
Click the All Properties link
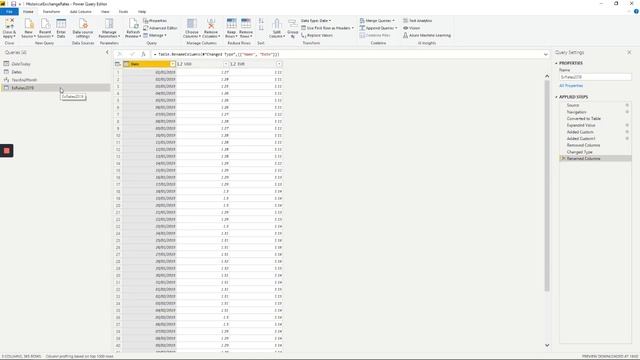click(571, 86)
